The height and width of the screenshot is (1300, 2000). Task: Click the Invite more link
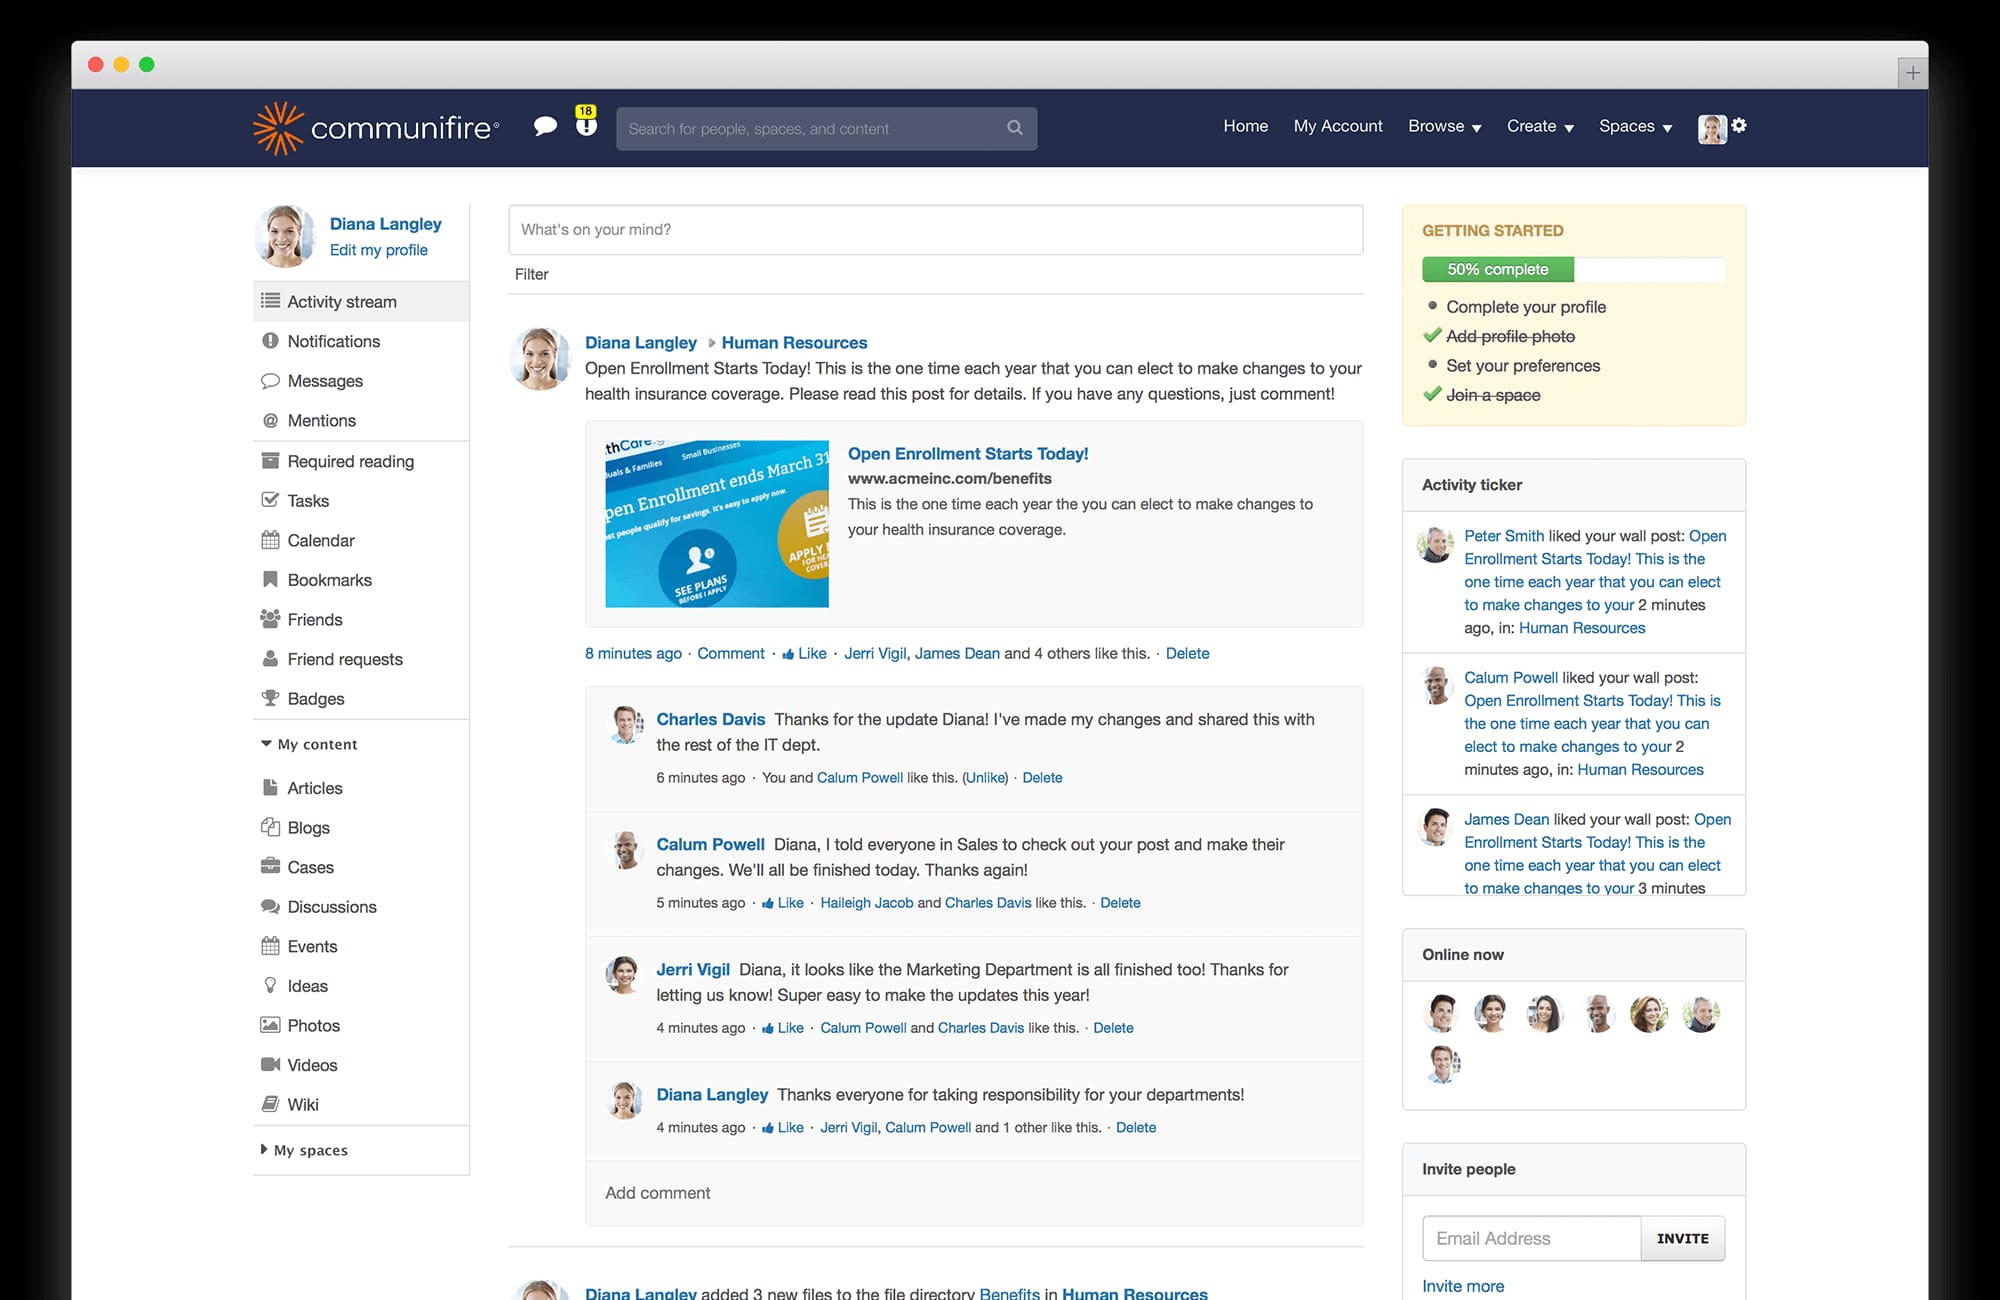click(1463, 1286)
